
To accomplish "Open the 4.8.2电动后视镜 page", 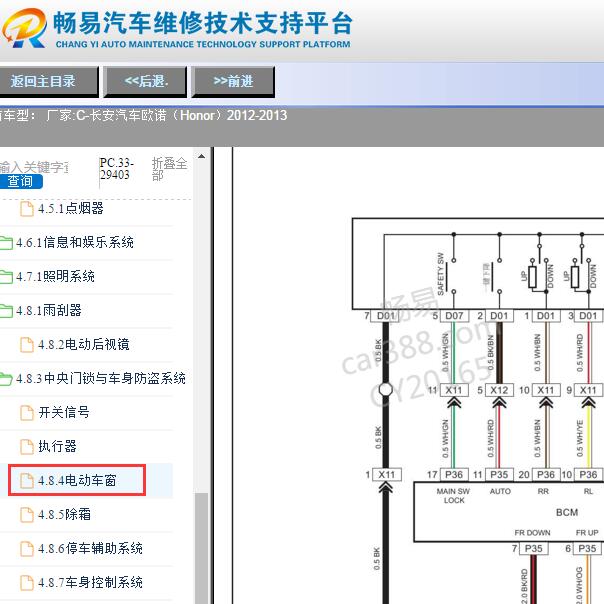I will (x=84, y=344).
